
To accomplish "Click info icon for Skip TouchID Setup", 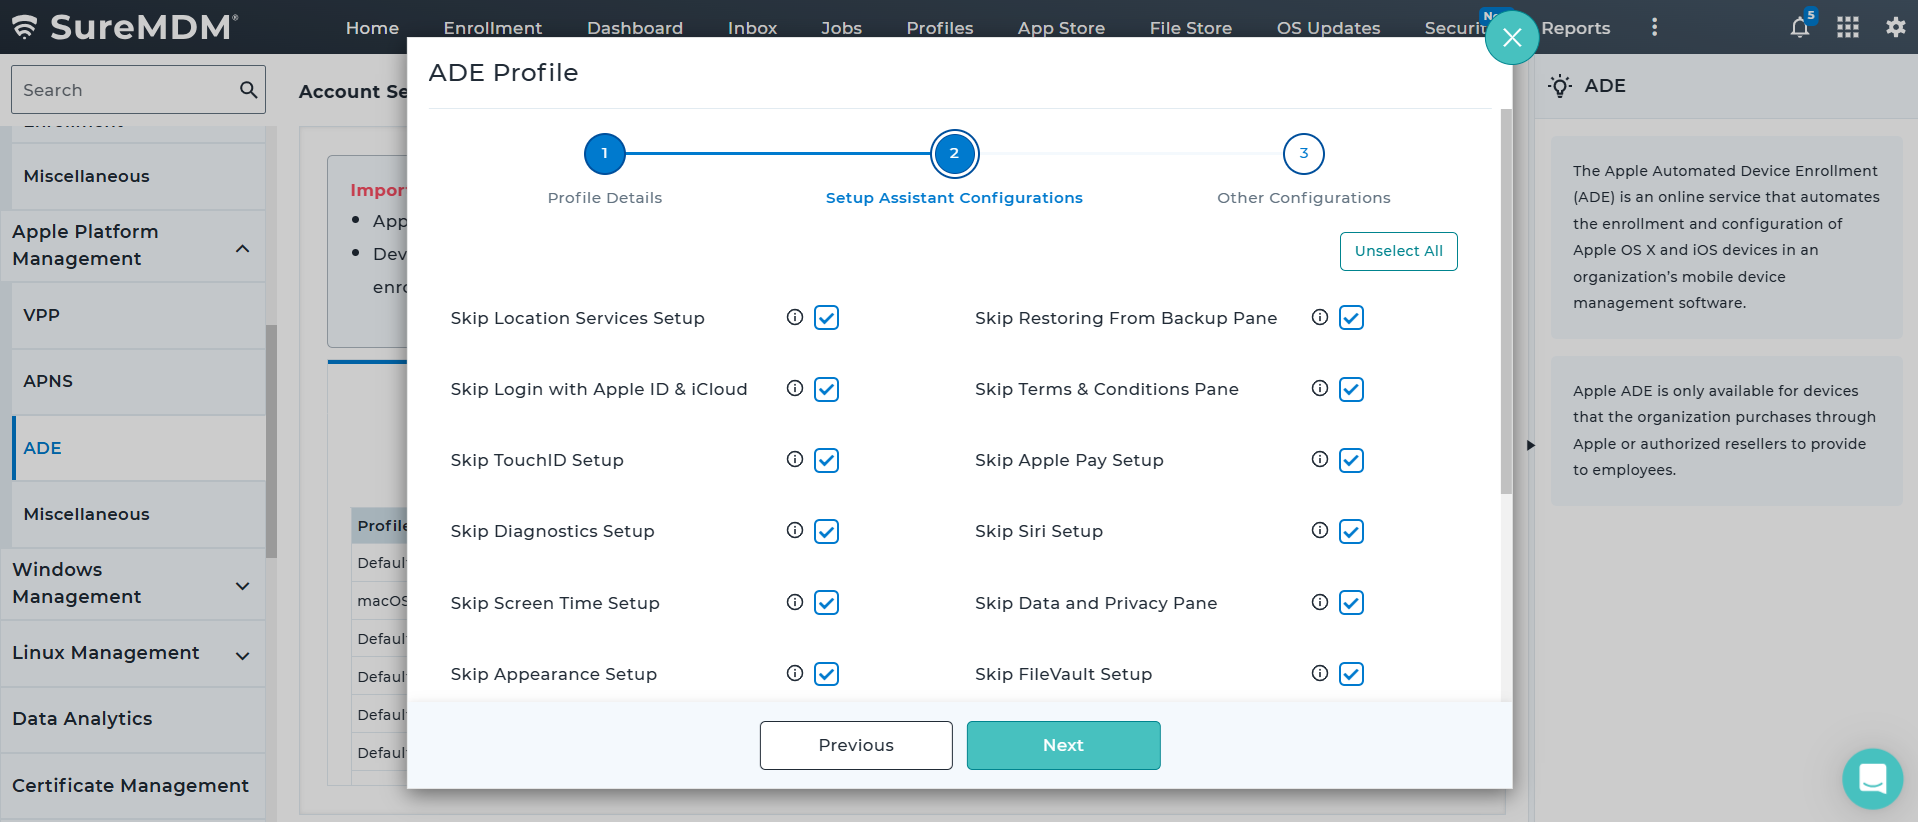I will click(x=795, y=459).
